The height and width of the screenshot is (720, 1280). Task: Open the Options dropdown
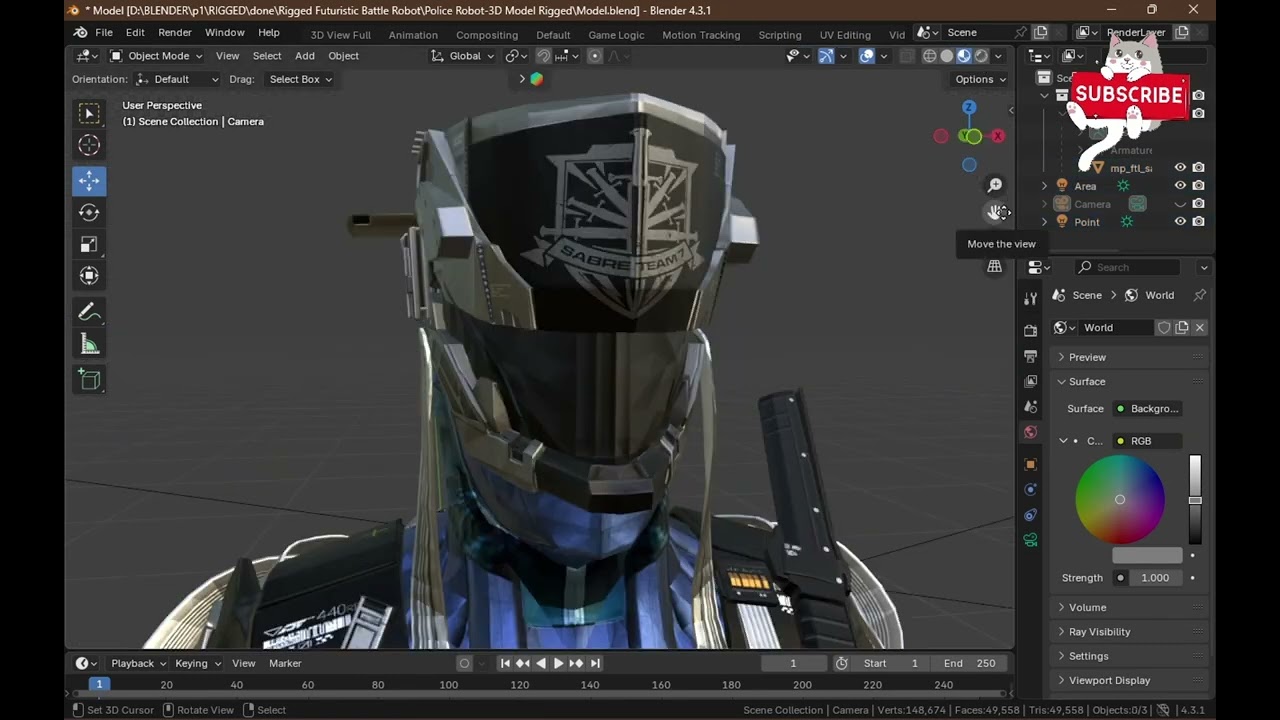point(980,79)
